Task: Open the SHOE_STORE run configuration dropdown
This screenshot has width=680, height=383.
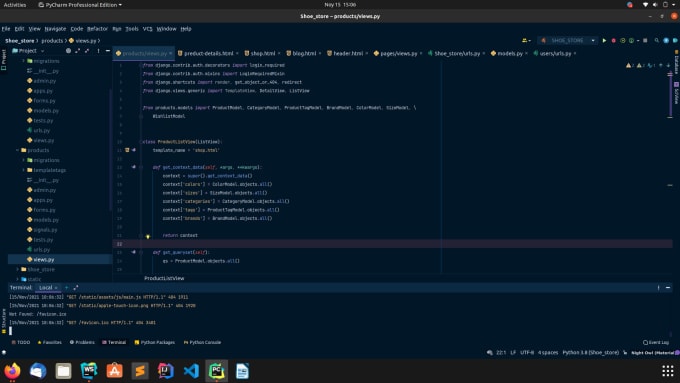Action: (x=567, y=40)
